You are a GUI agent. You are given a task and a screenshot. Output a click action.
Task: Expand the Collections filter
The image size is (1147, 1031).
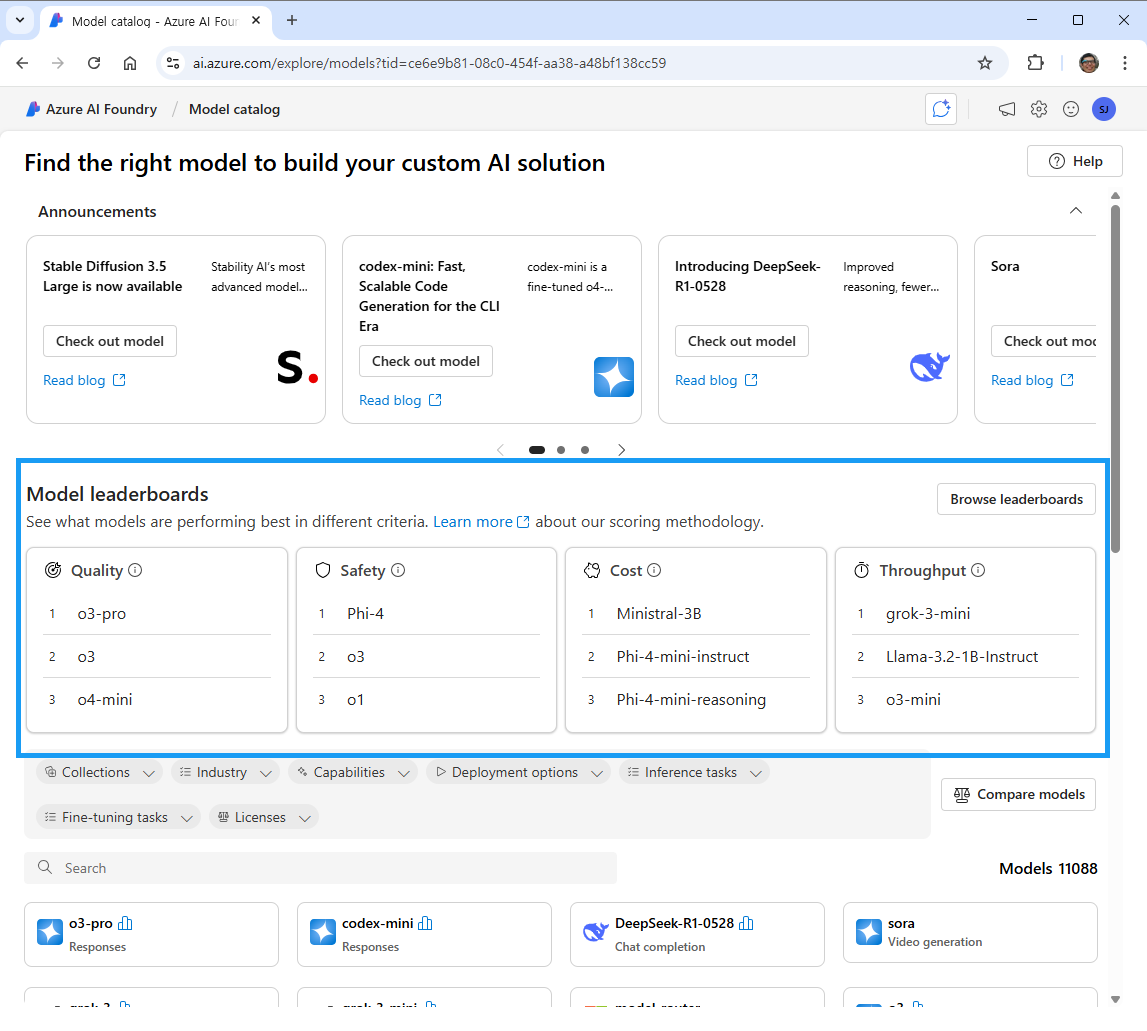click(99, 773)
